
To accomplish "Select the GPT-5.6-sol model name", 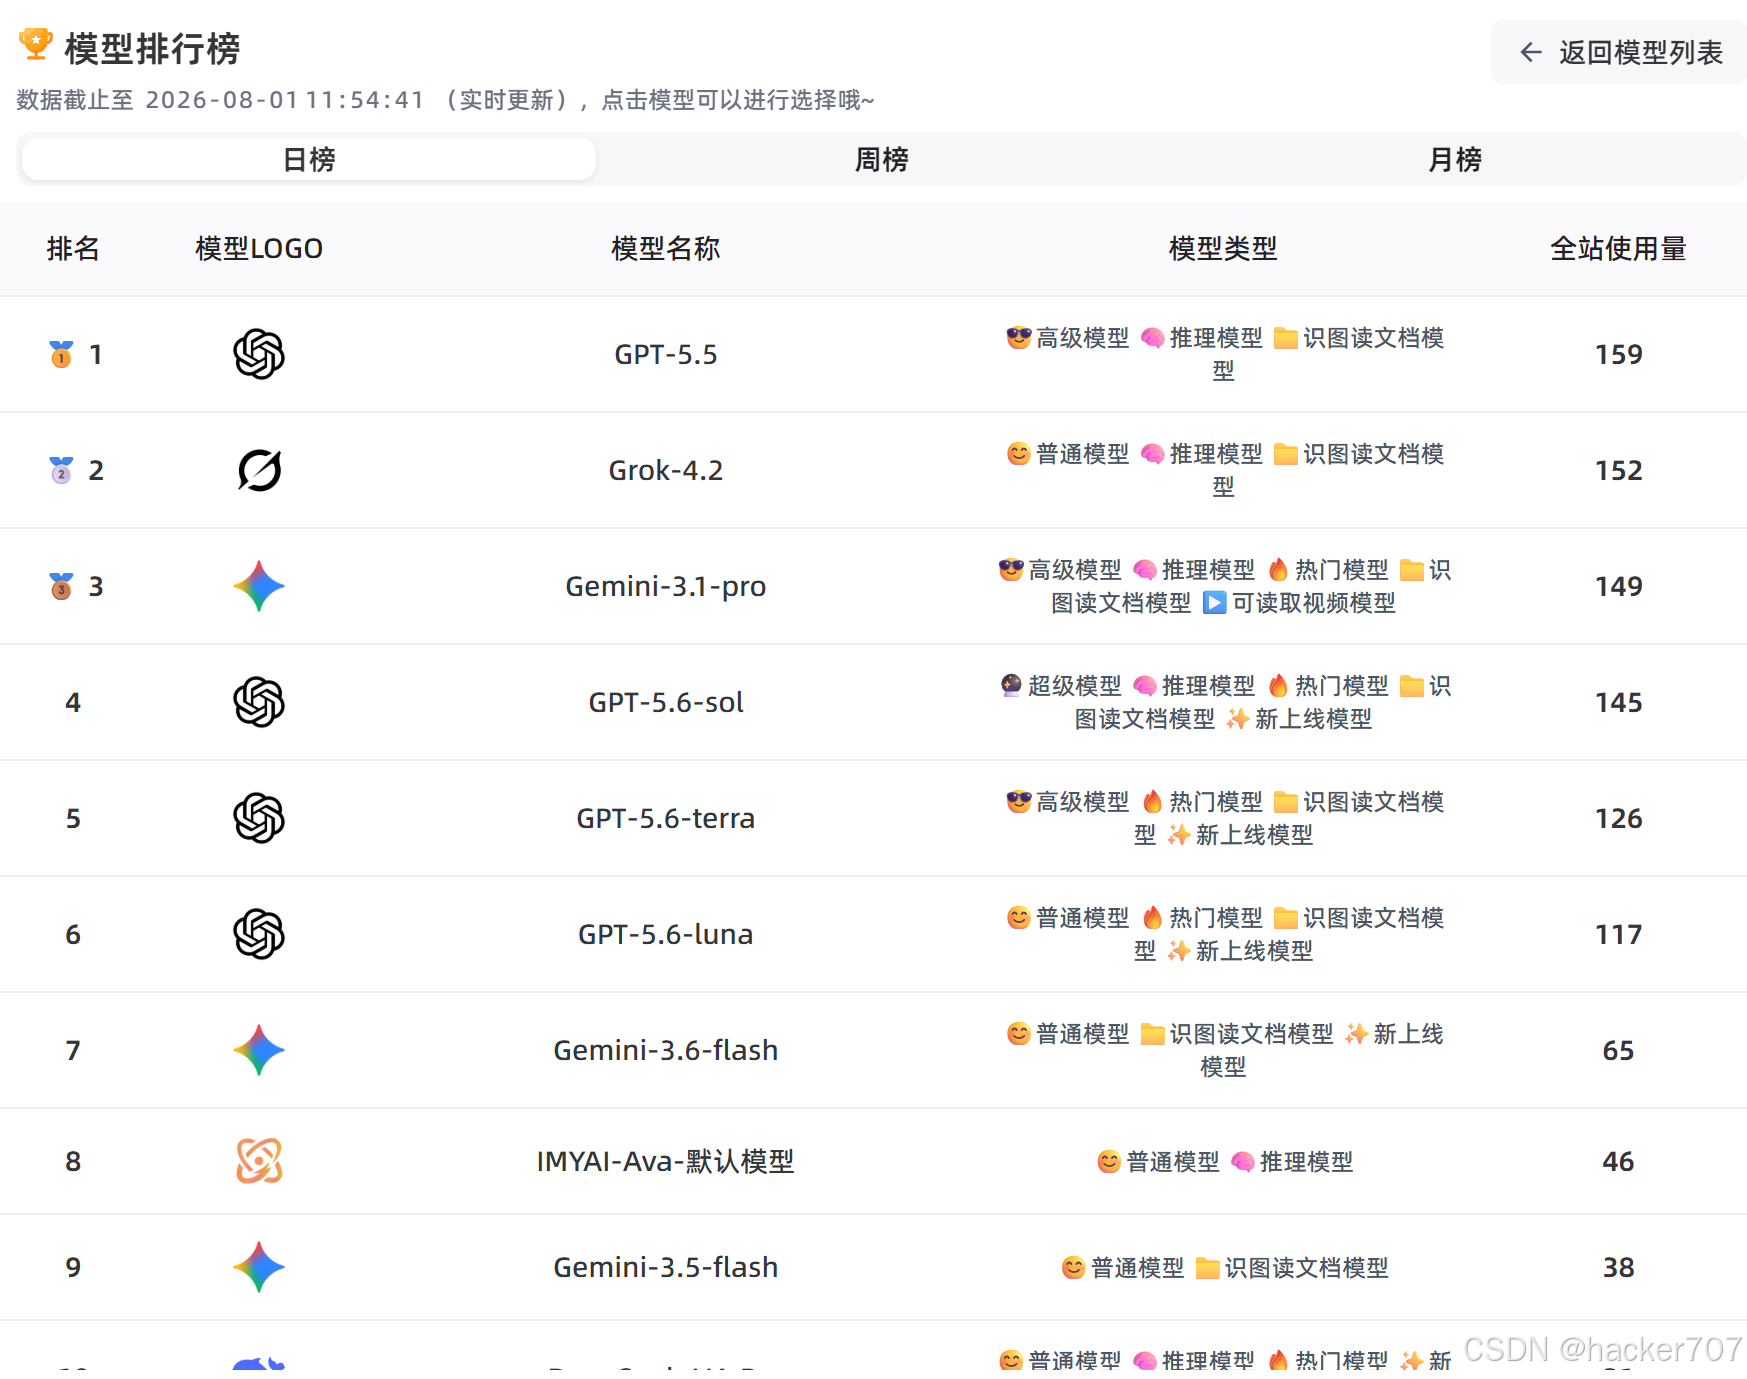I will click(666, 703).
